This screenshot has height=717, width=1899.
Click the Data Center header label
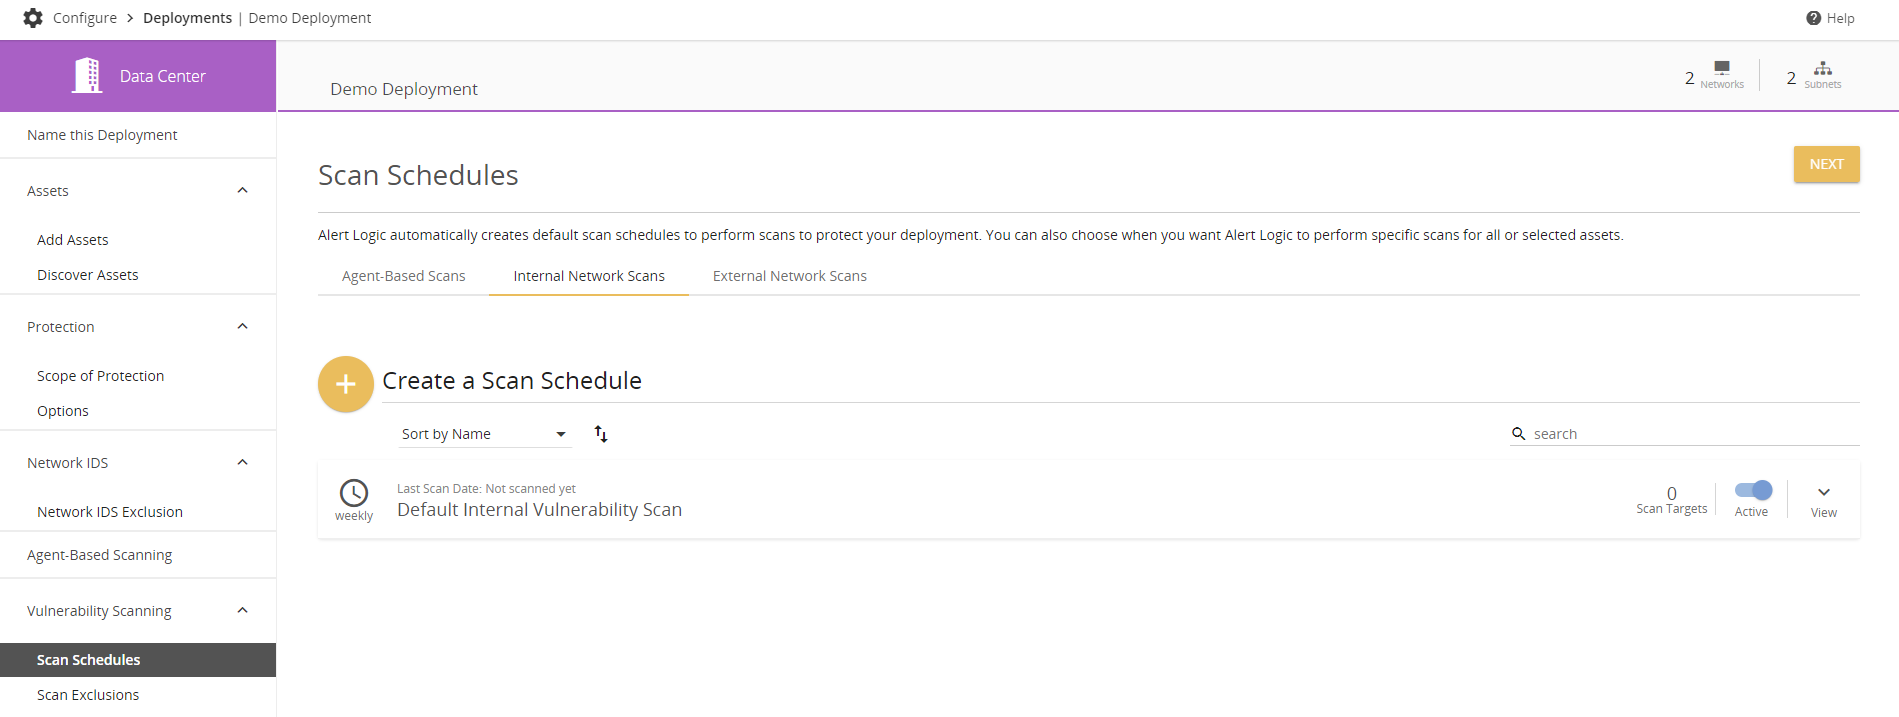[163, 76]
